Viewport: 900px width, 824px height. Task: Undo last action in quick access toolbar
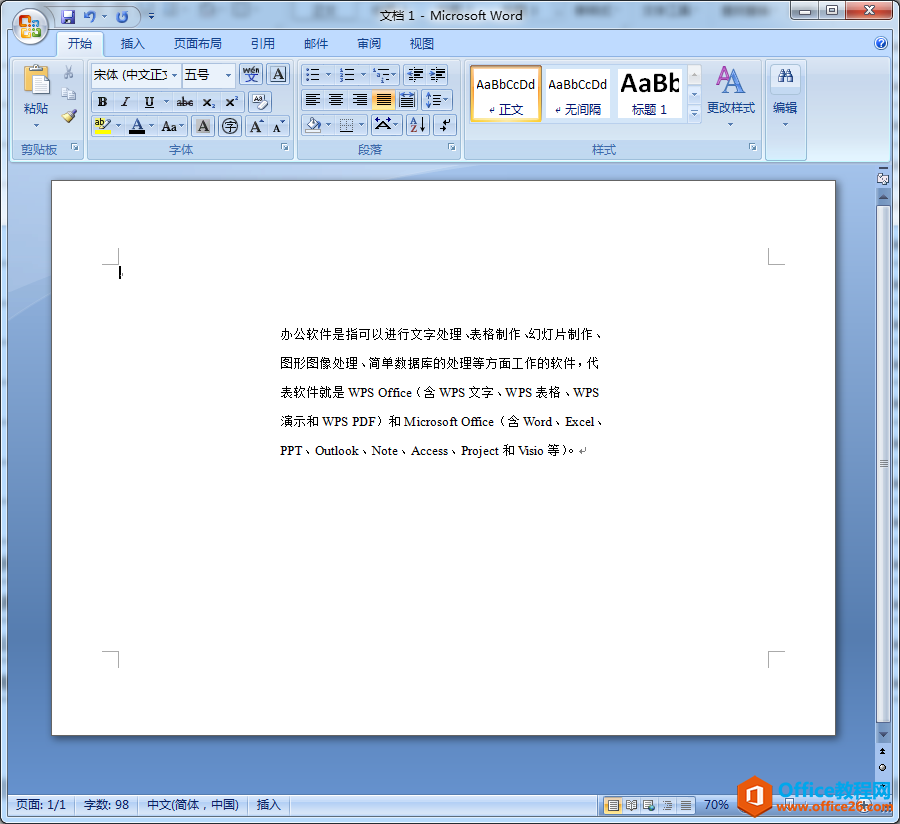89,17
